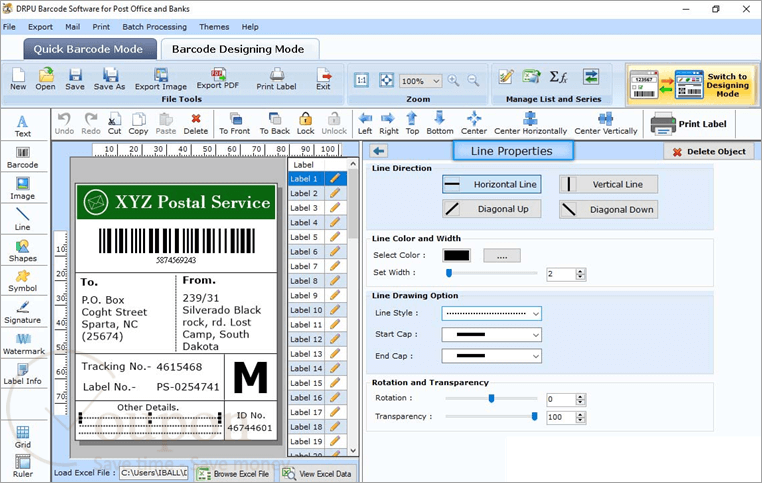This screenshot has height=483, width=762.
Task: Align object to Top
Action: tap(412, 123)
